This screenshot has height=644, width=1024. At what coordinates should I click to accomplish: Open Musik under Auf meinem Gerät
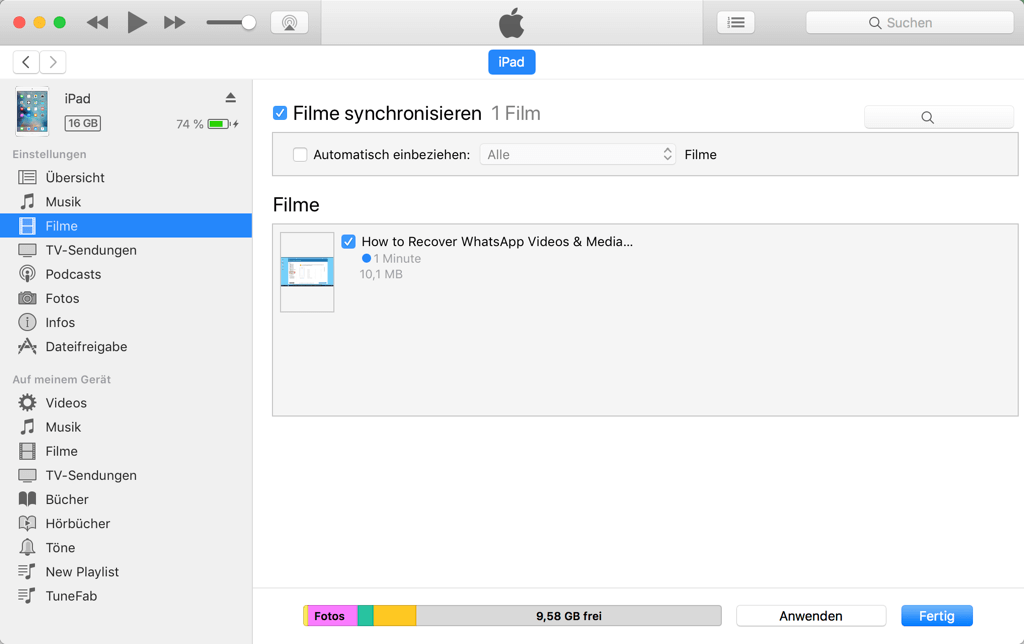pyautogui.click(x=126, y=427)
